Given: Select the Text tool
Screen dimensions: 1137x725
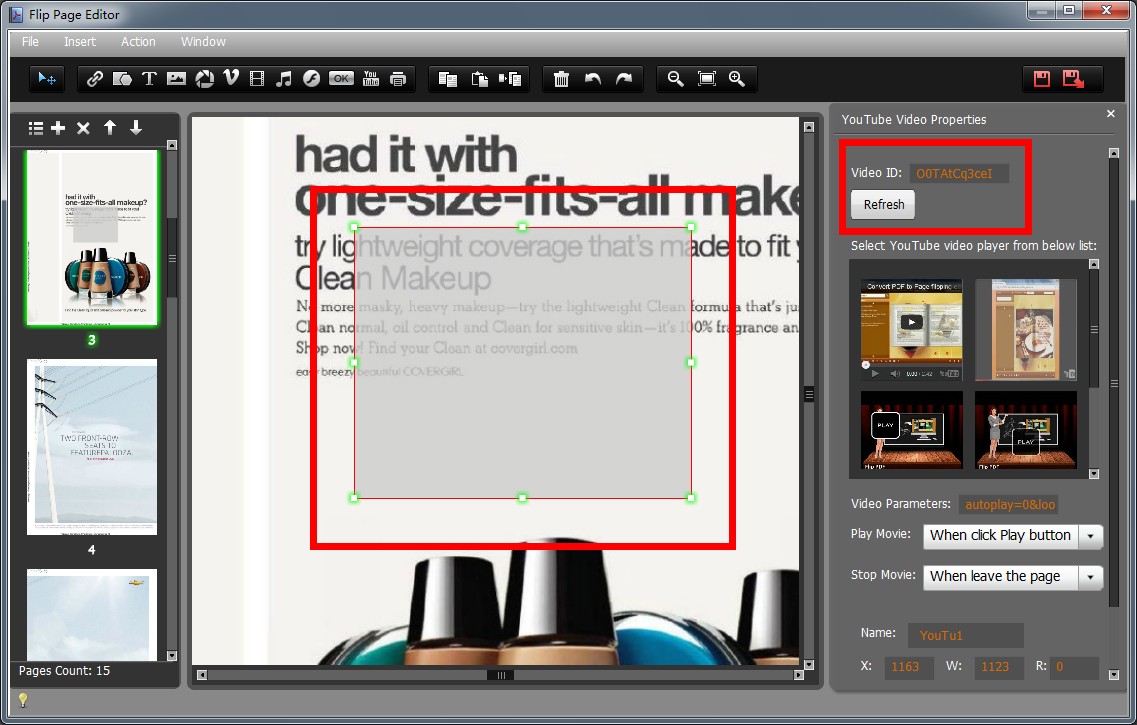Looking at the screenshot, I should click(x=149, y=79).
